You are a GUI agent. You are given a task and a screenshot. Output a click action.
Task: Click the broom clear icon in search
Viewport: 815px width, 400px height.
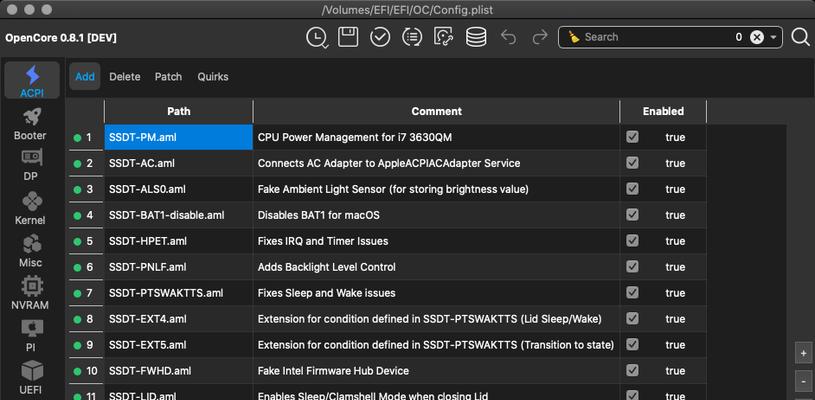point(574,37)
